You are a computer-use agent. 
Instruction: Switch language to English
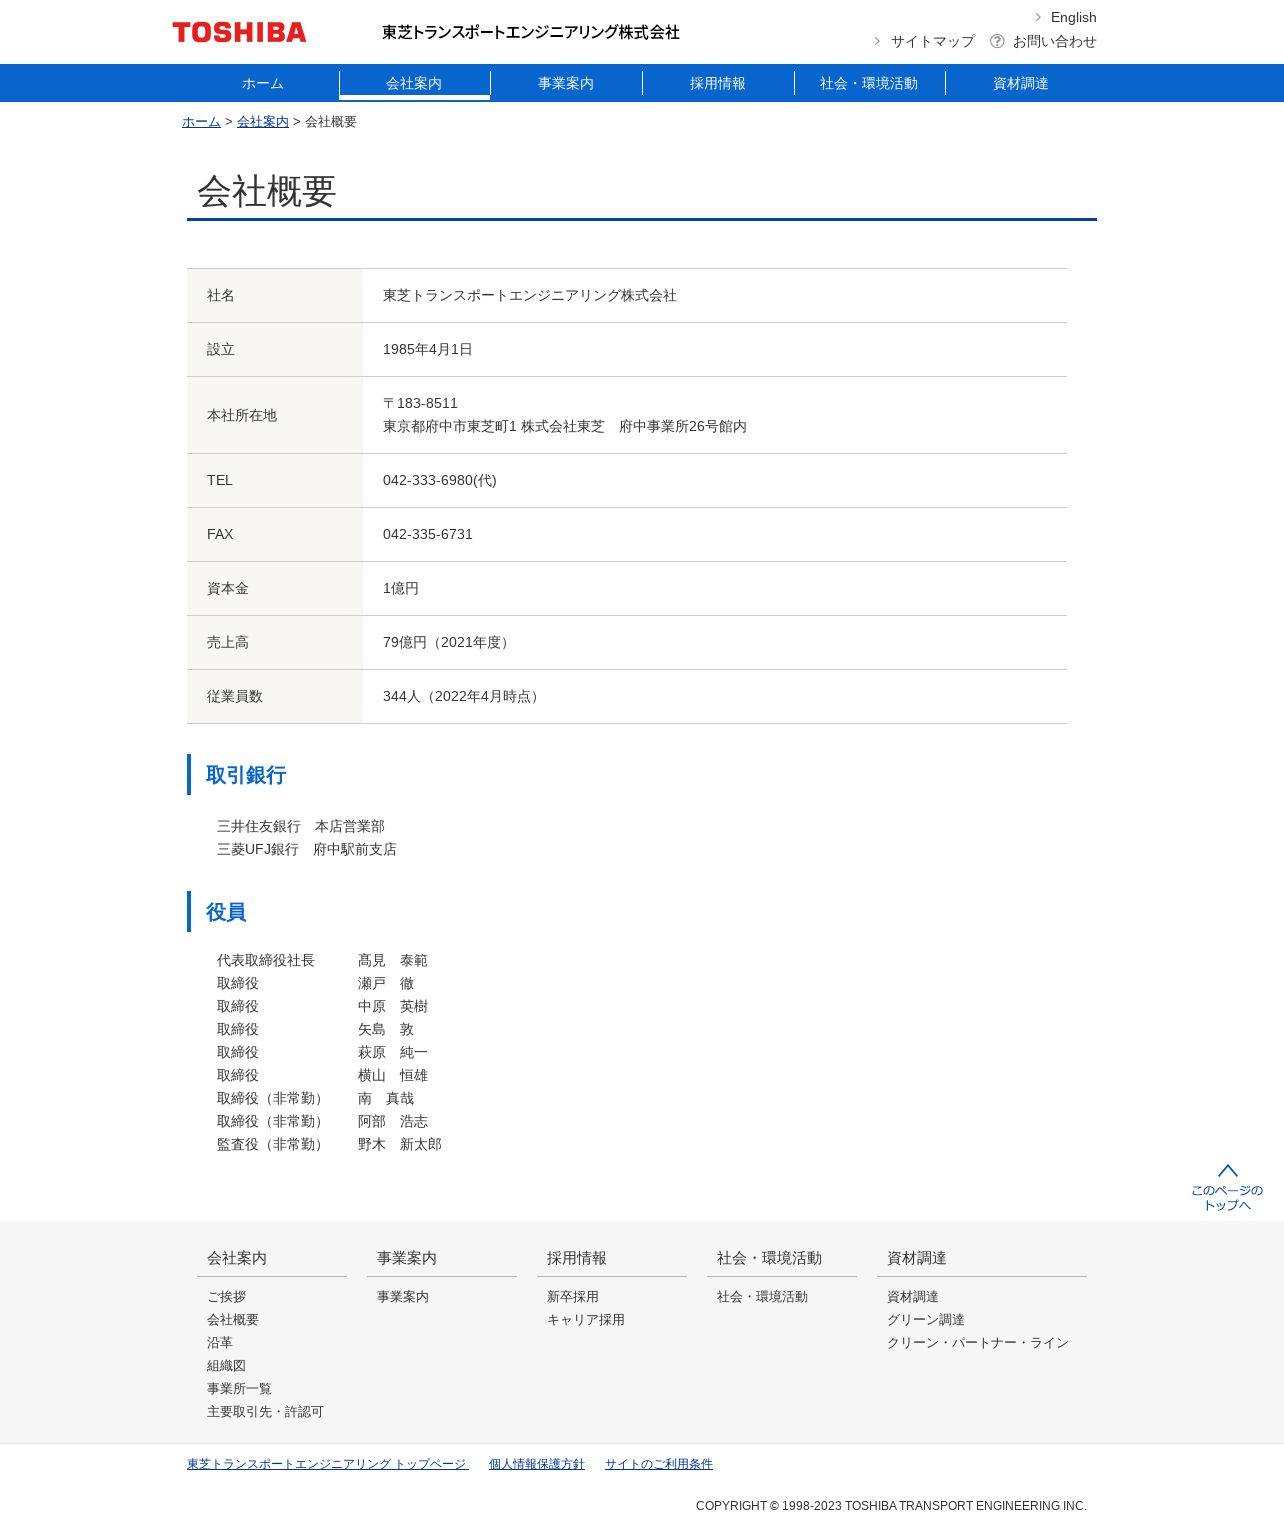1073,17
